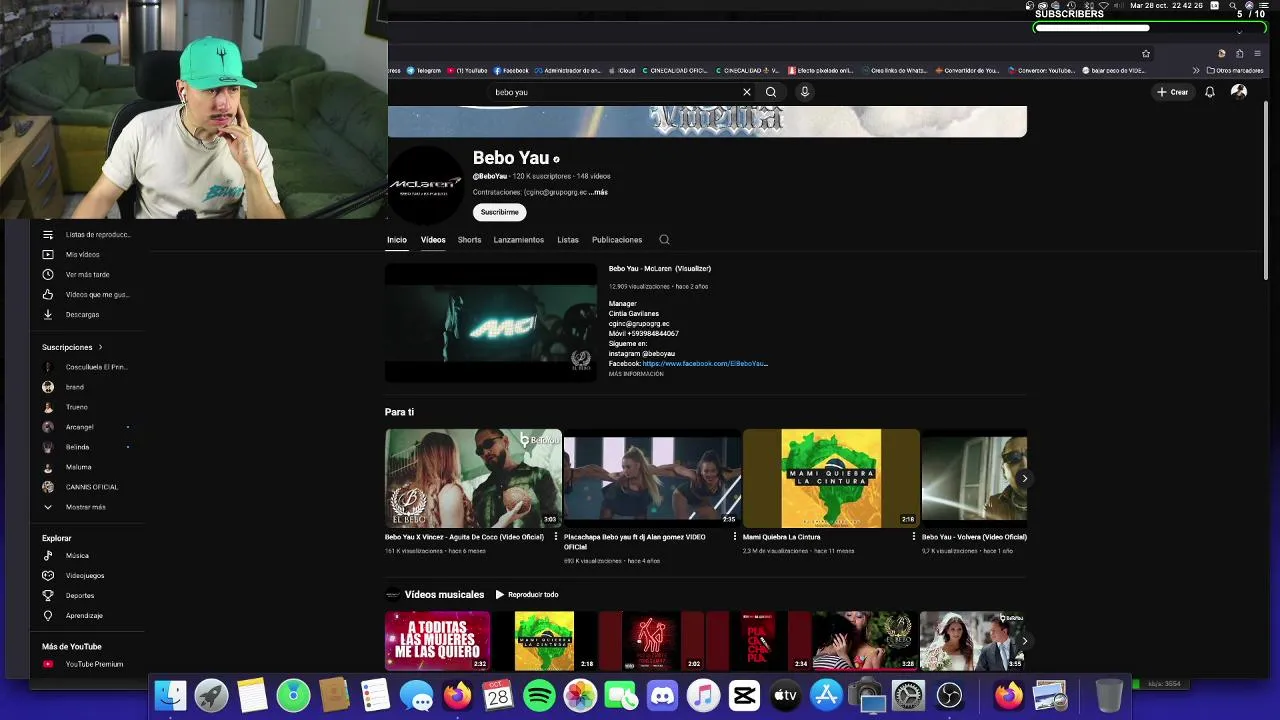The image size is (1280, 720).
Task: Launch OBS from the Dock
Action: (x=949, y=695)
